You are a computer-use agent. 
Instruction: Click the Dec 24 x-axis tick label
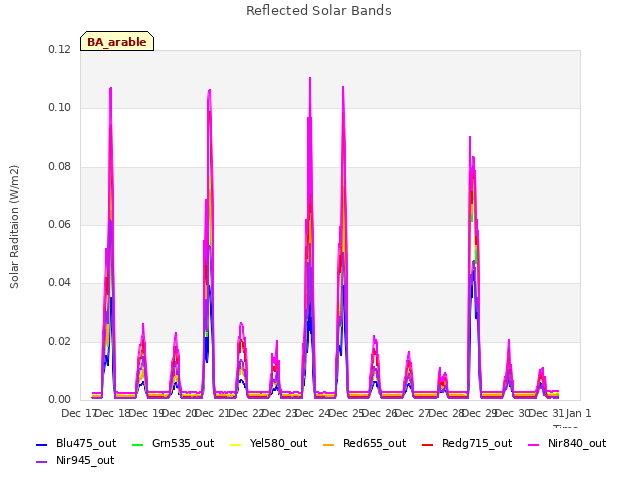click(312, 413)
